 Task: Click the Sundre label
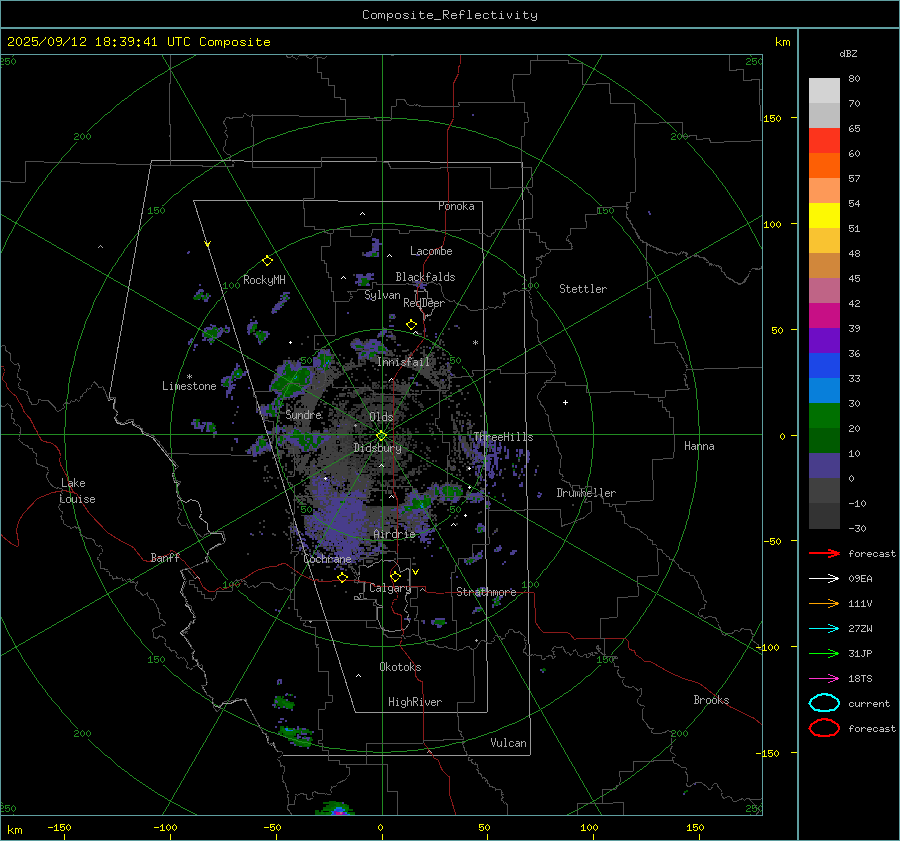(x=304, y=414)
